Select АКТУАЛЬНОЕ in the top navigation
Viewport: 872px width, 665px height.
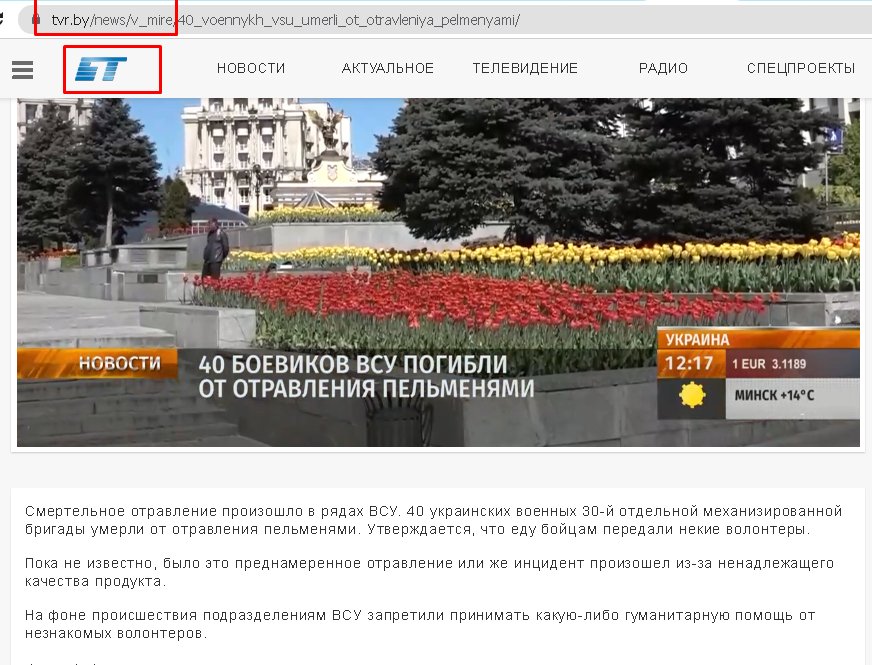[x=387, y=68]
